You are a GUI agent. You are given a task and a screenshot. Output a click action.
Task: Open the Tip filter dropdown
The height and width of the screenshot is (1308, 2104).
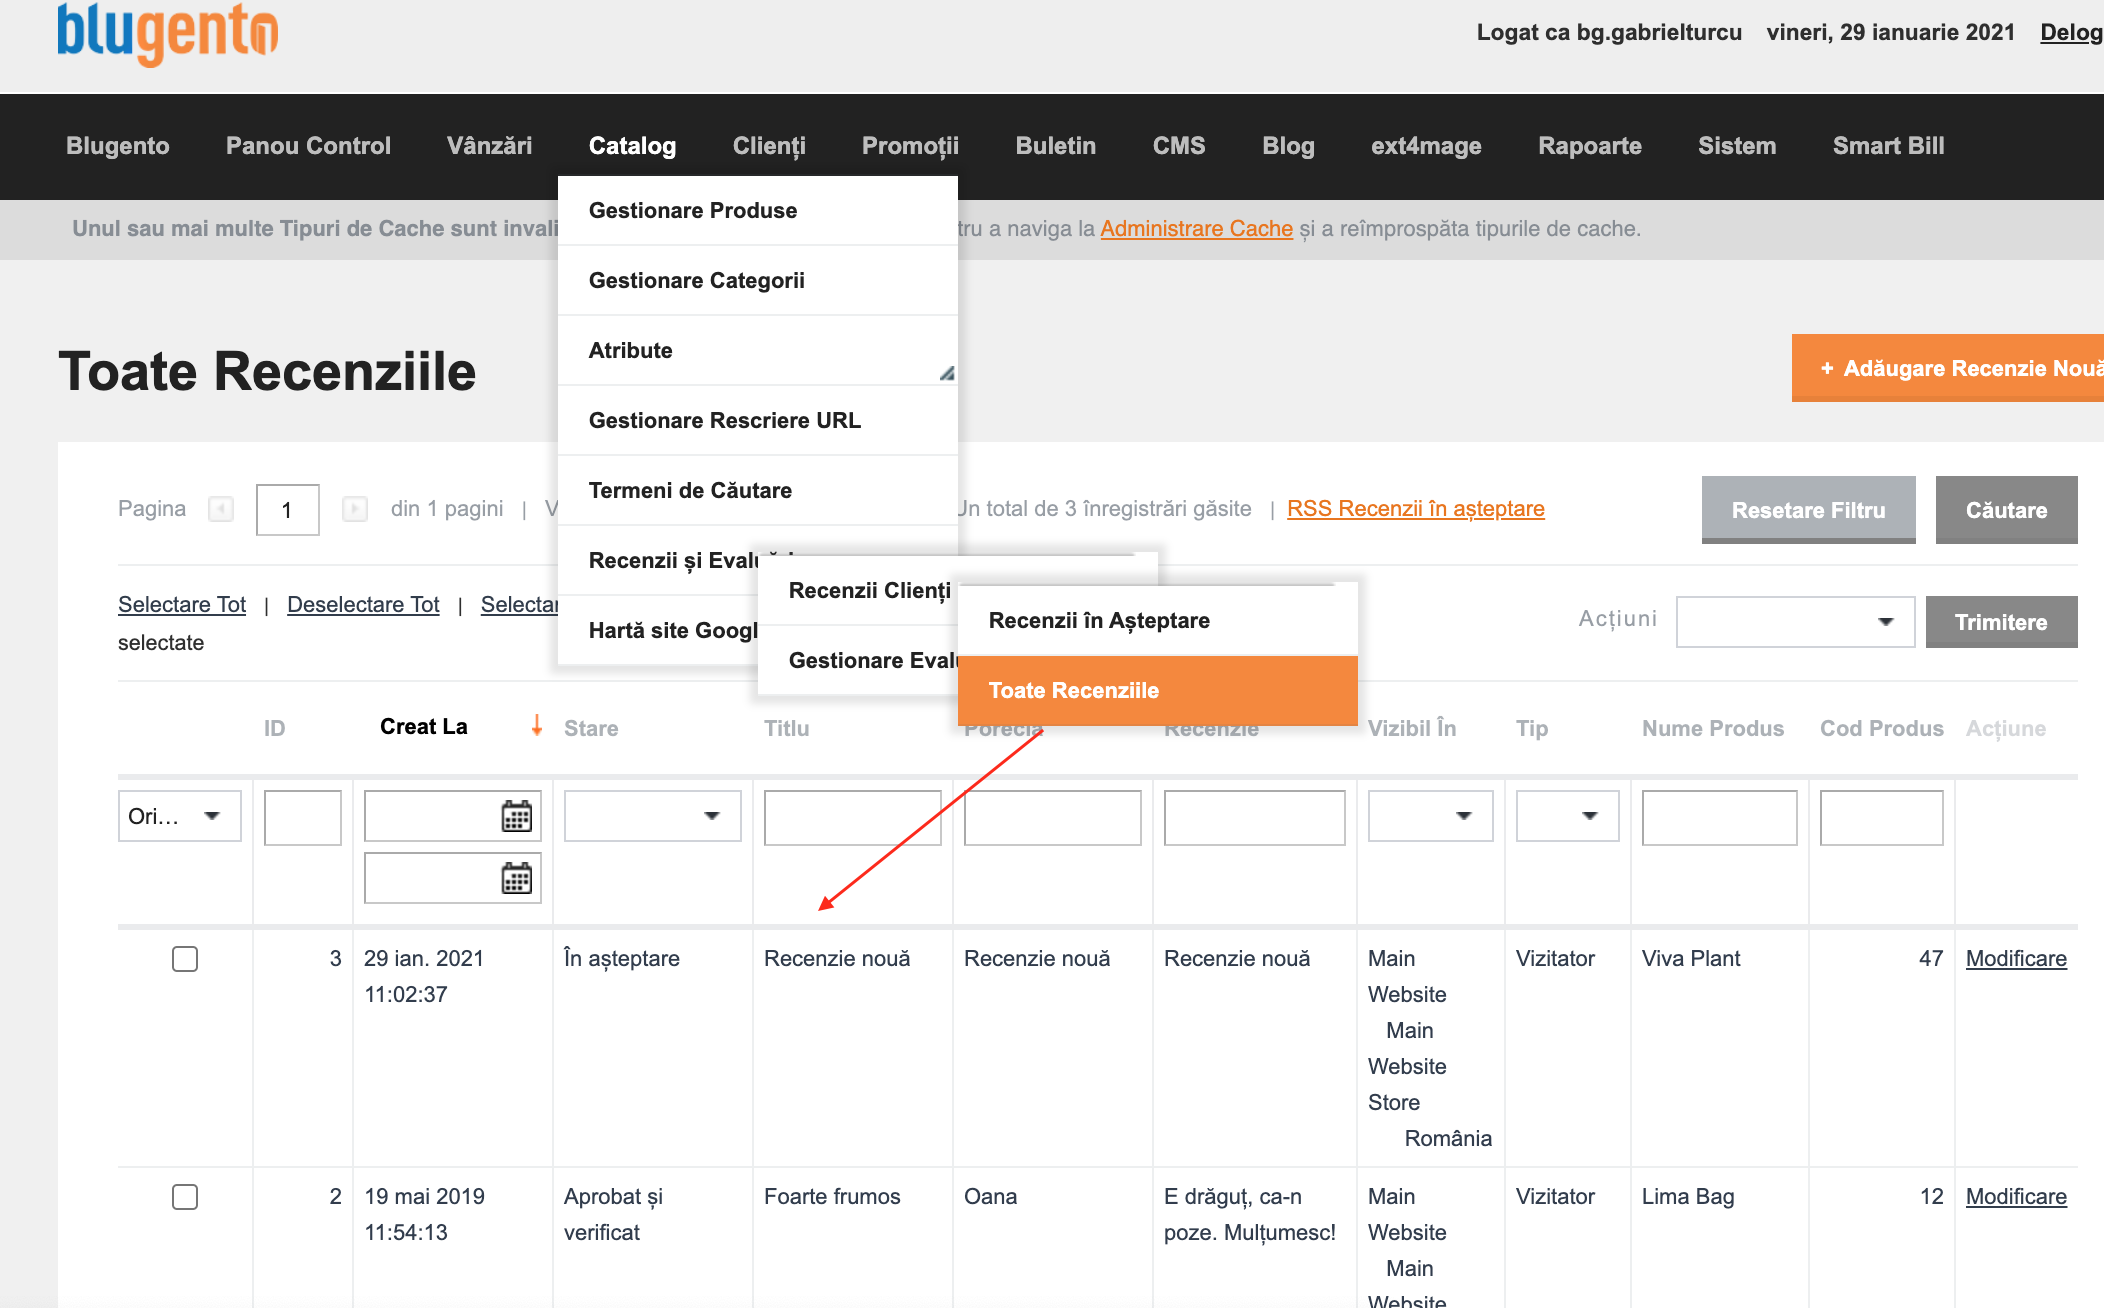(x=1567, y=816)
